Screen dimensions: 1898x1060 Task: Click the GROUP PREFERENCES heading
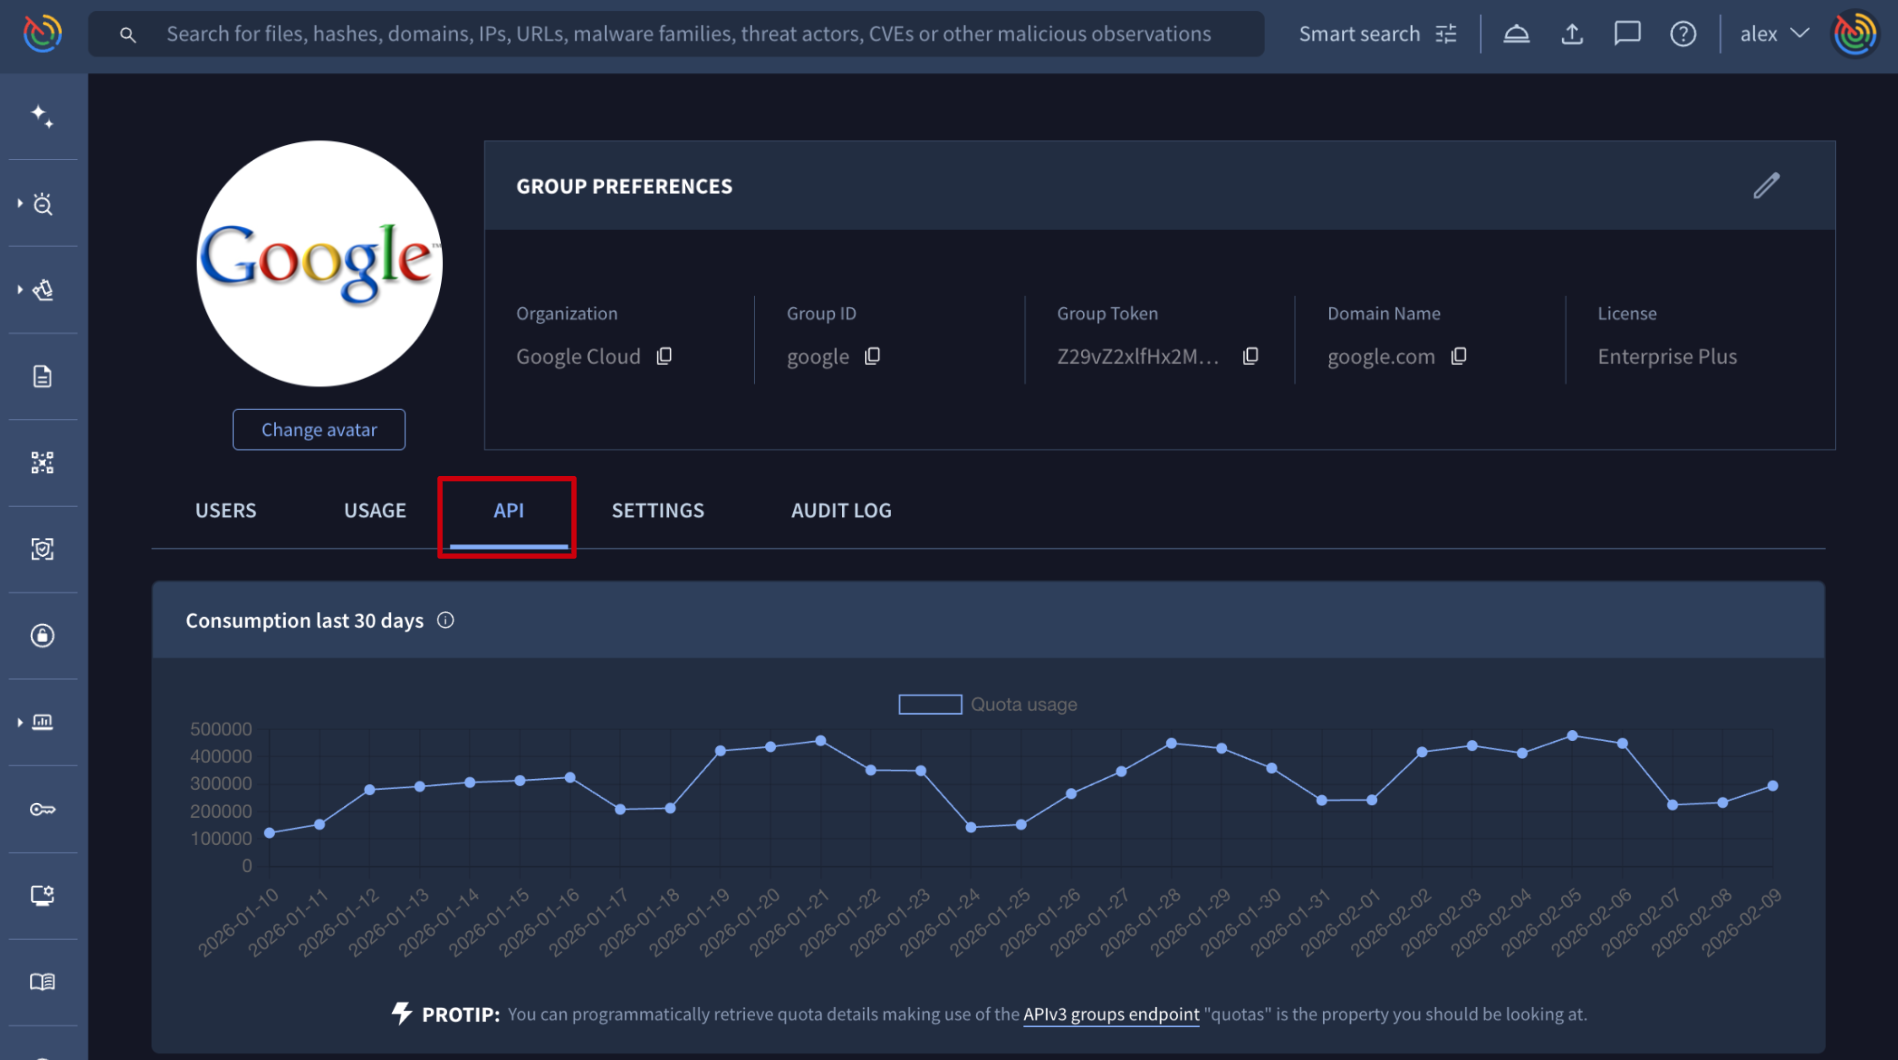point(624,186)
